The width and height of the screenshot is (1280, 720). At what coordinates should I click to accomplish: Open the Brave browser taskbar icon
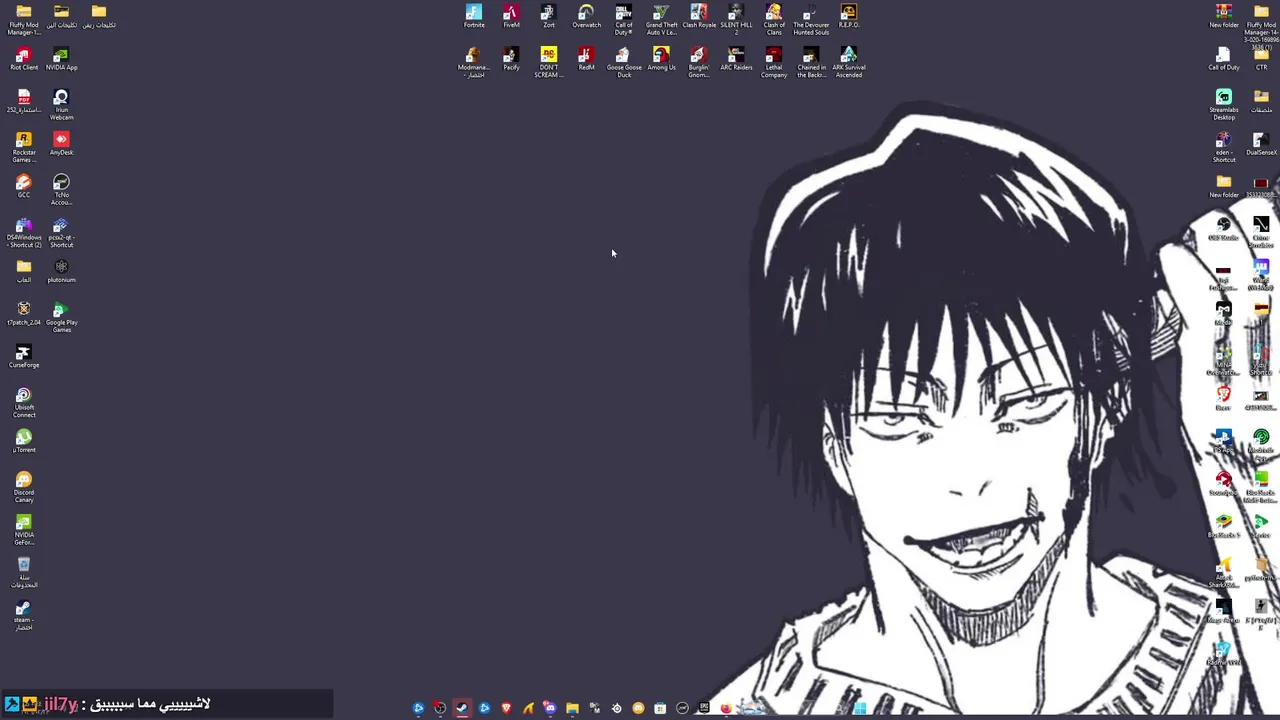click(507, 708)
